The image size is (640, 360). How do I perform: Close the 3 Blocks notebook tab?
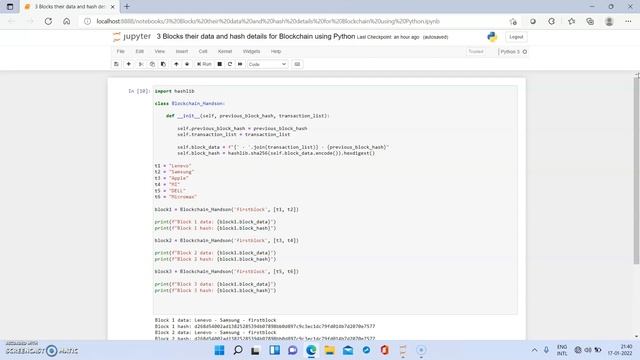coord(113,7)
